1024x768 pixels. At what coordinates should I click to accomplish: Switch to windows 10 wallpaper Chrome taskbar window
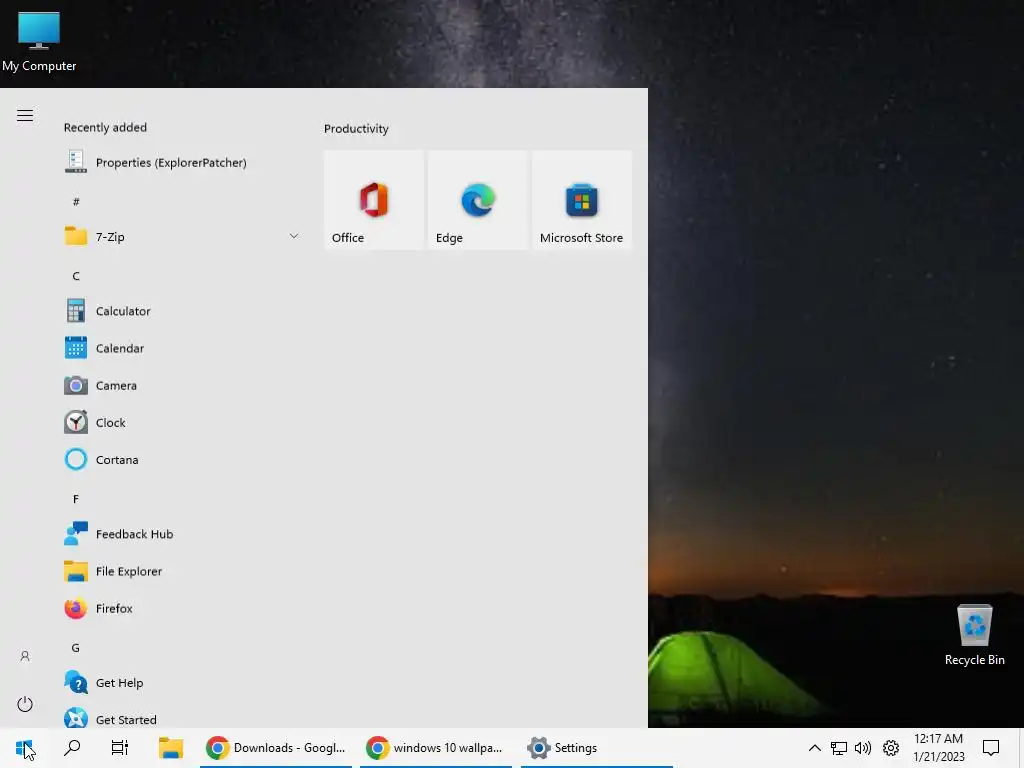(436, 748)
